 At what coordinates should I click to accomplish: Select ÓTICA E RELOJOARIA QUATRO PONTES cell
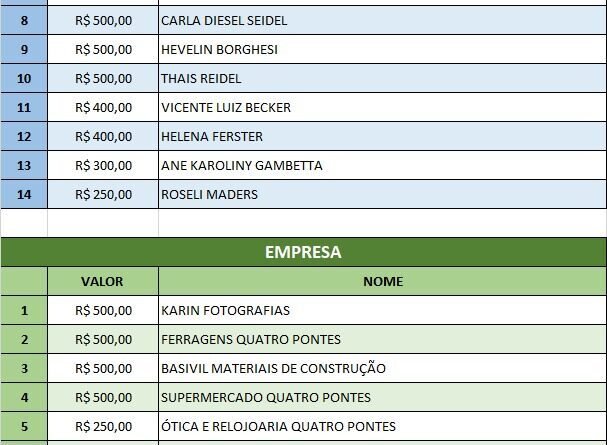pos(278,426)
